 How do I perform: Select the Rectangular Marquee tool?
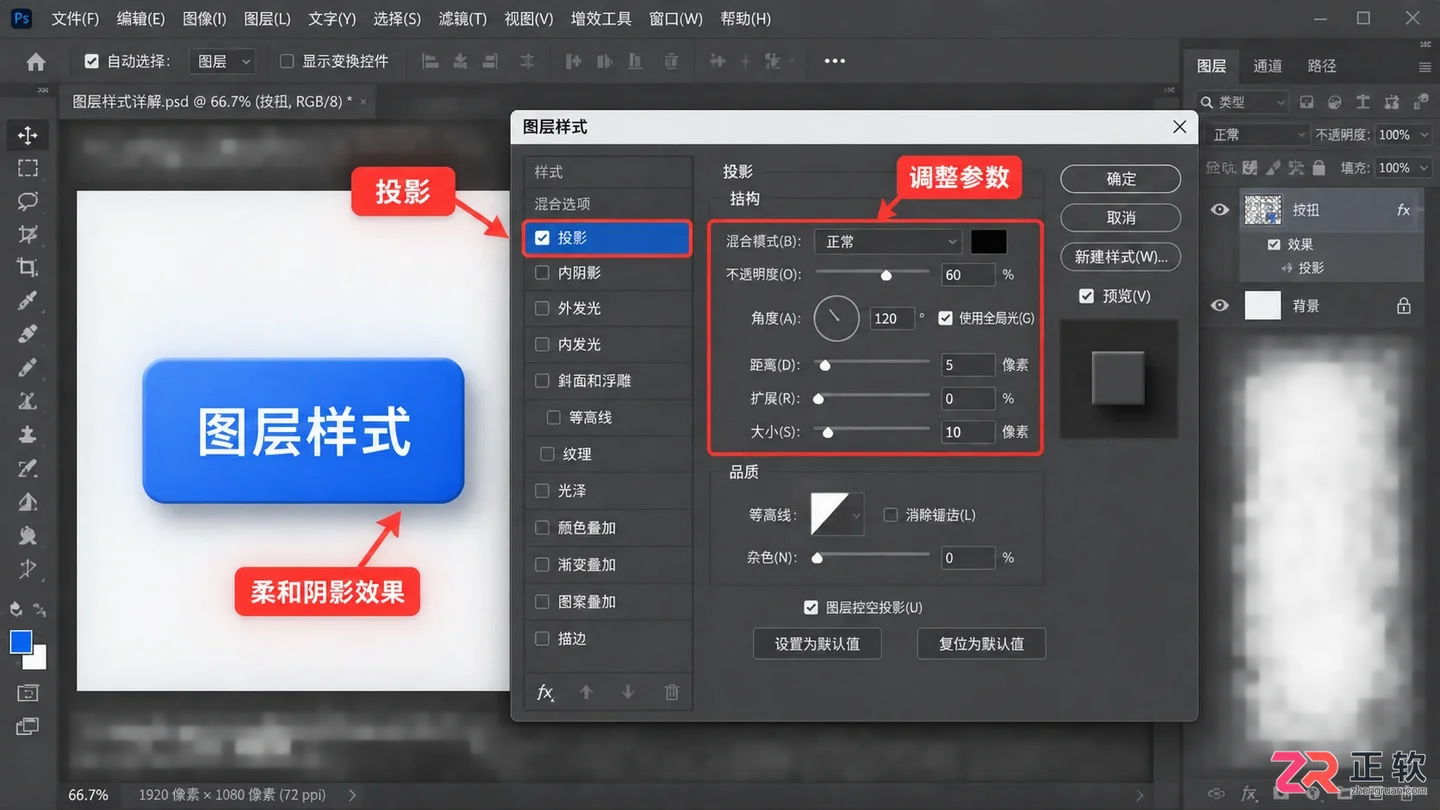(x=28, y=168)
